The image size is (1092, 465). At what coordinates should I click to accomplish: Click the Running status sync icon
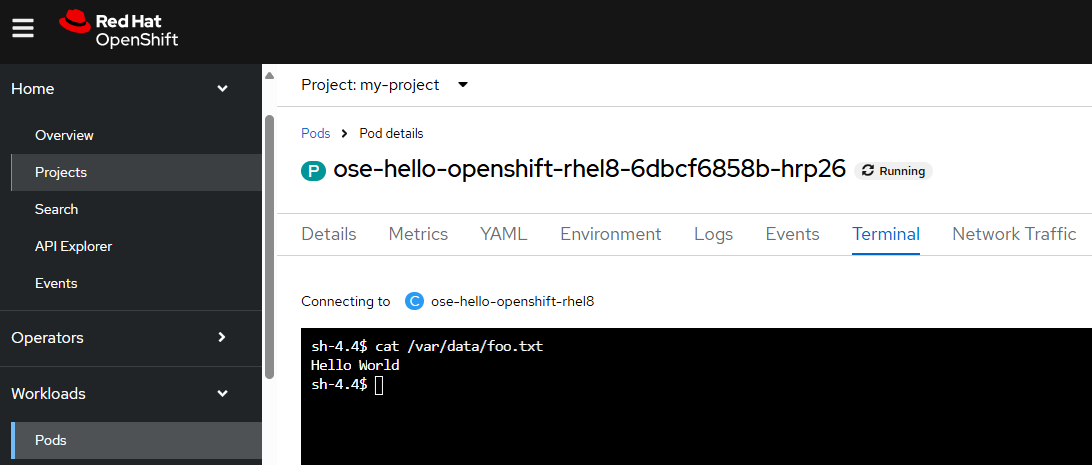point(868,171)
